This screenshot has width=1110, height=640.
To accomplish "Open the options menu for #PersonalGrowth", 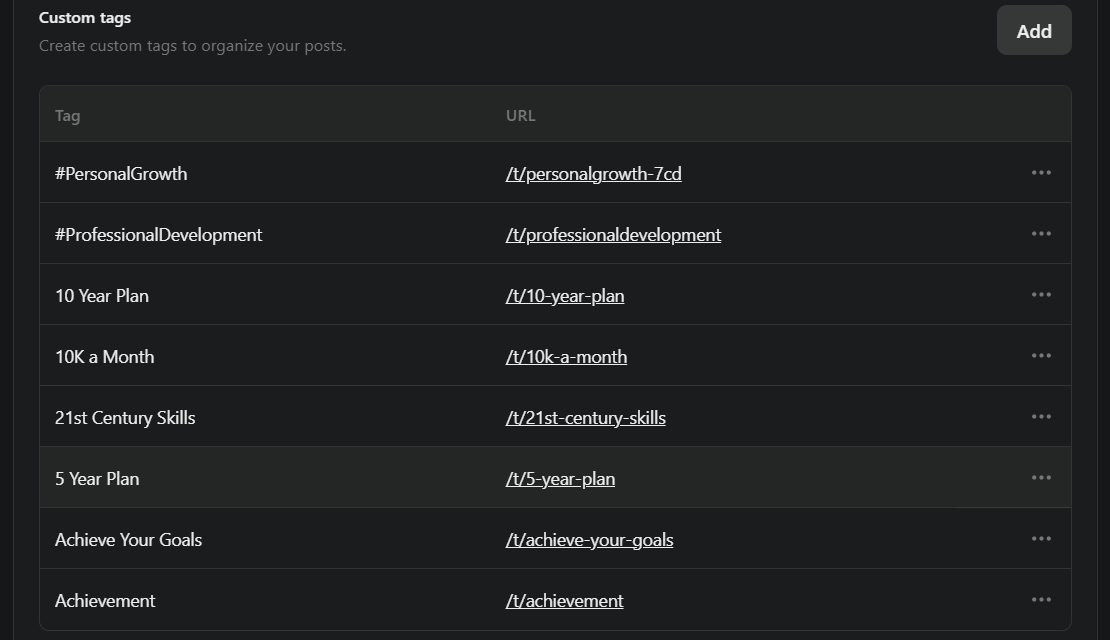I will point(1041,172).
